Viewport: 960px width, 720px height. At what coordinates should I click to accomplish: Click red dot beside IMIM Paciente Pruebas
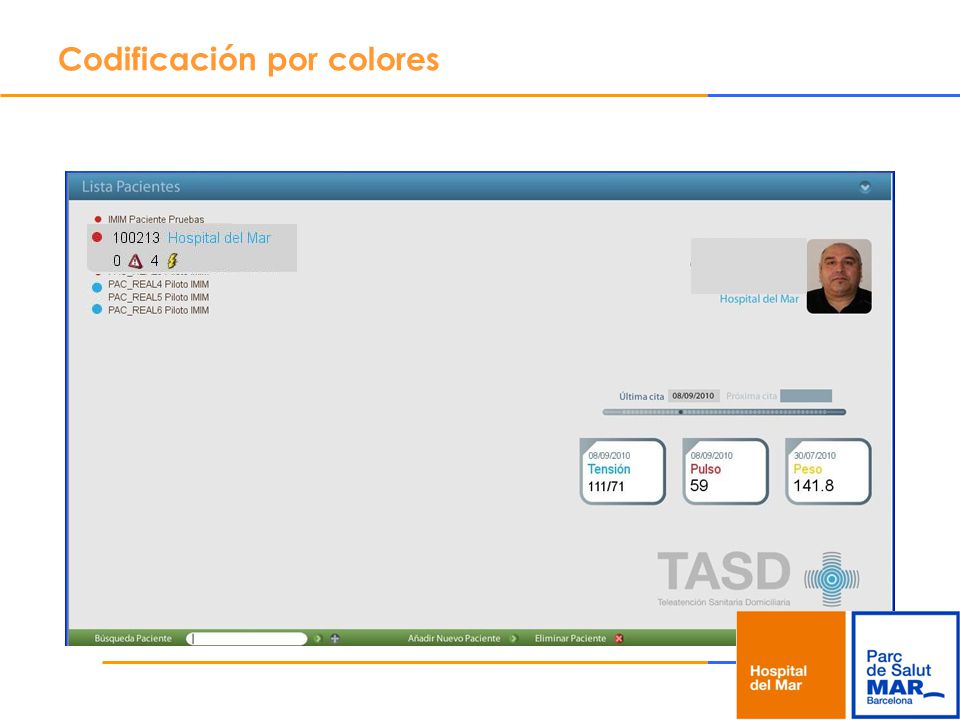tap(98, 219)
